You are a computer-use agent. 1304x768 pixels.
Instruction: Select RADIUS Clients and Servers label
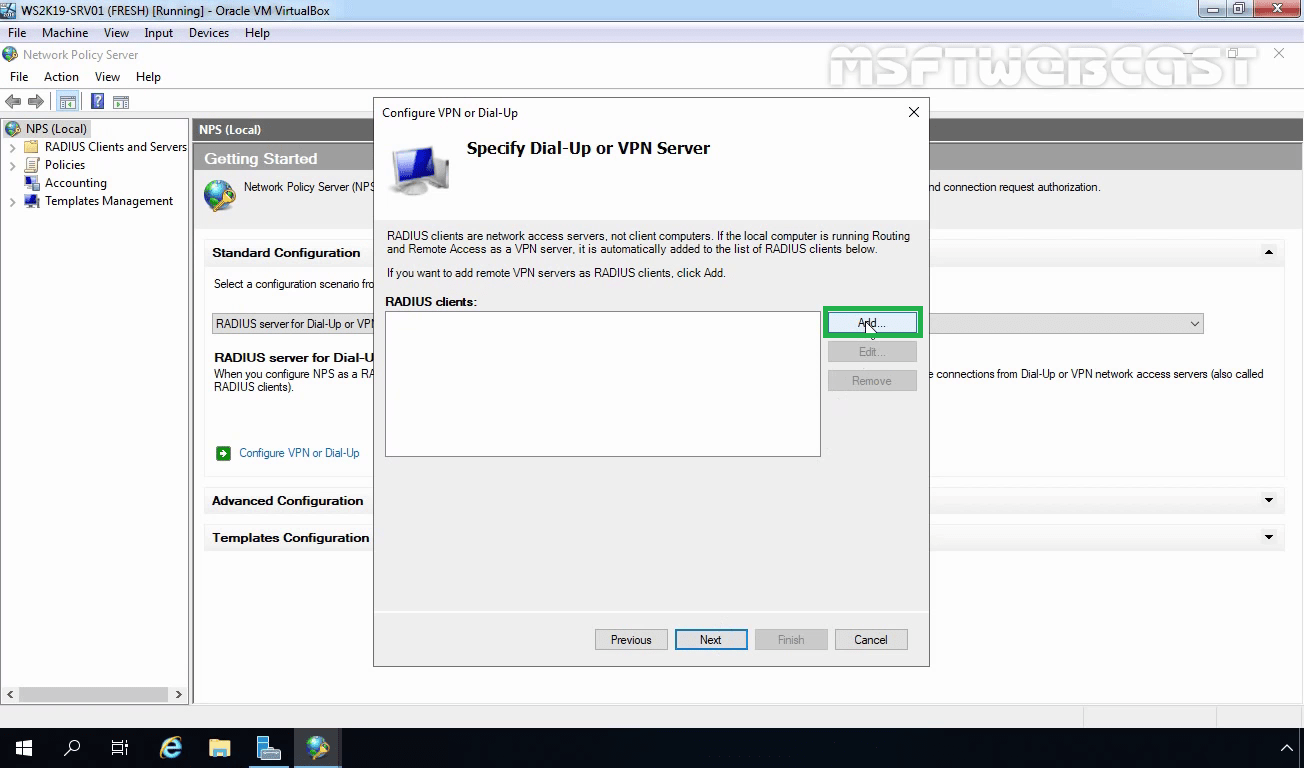[116, 147]
